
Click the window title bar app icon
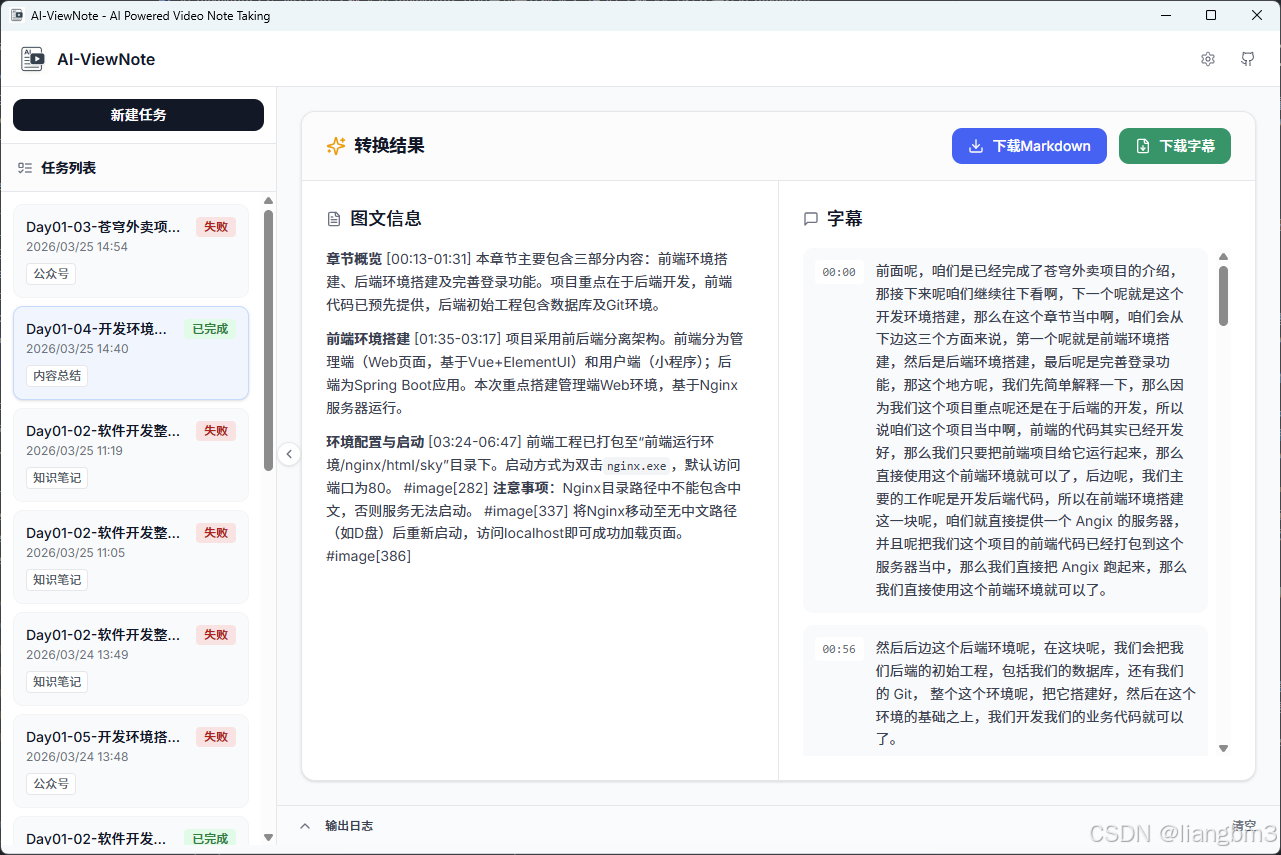pyautogui.click(x=16, y=15)
